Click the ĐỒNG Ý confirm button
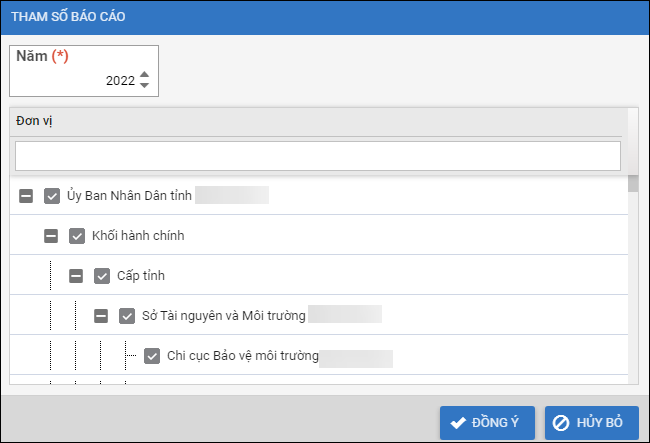Screen dimensions: 650x443 click(x=487, y=422)
